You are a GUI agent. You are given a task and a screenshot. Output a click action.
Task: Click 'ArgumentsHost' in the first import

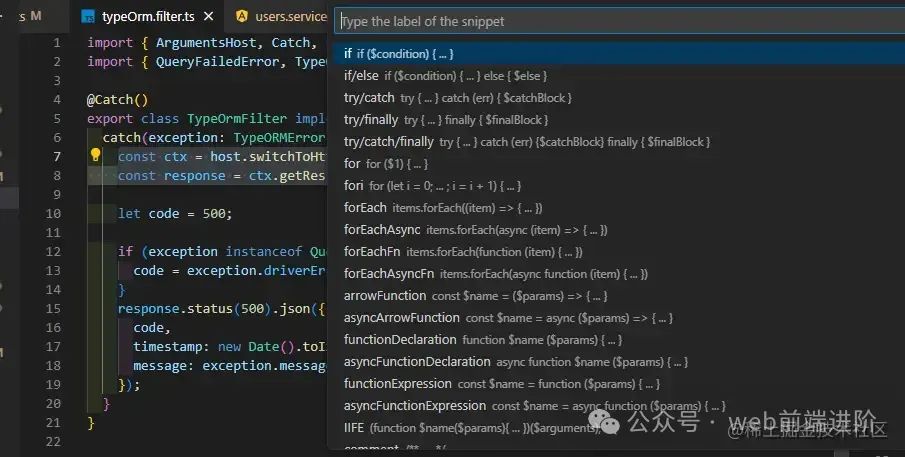pyautogui.click(x=206, y=43)
